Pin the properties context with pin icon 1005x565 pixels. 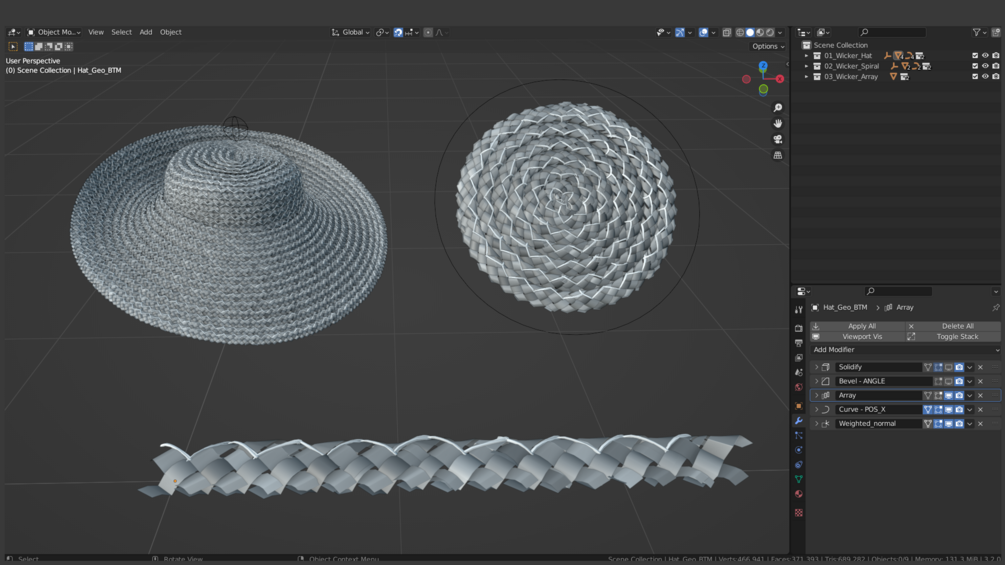(x=995, y=307)
